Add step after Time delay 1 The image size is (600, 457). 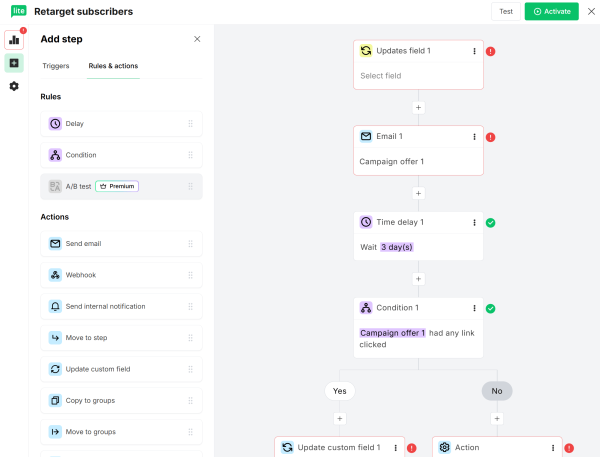tap(418, 279)
